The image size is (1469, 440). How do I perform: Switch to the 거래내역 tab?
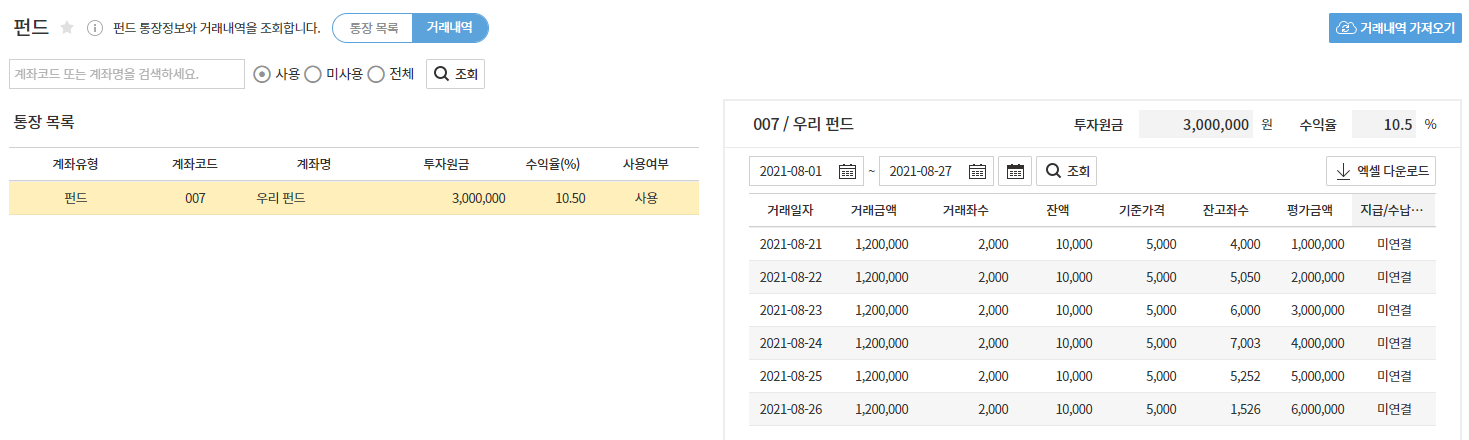[450, 28]
